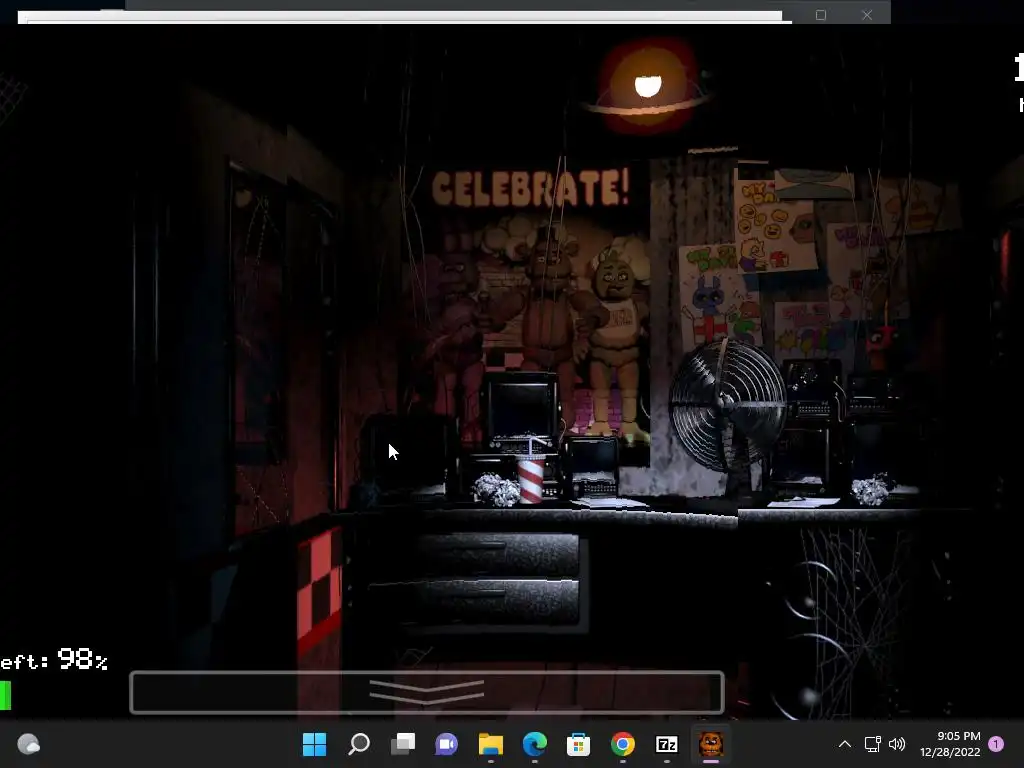Open 7-Zip from the taskbar
Screen dimensions: 1024x768
click(x=666, y=744)
